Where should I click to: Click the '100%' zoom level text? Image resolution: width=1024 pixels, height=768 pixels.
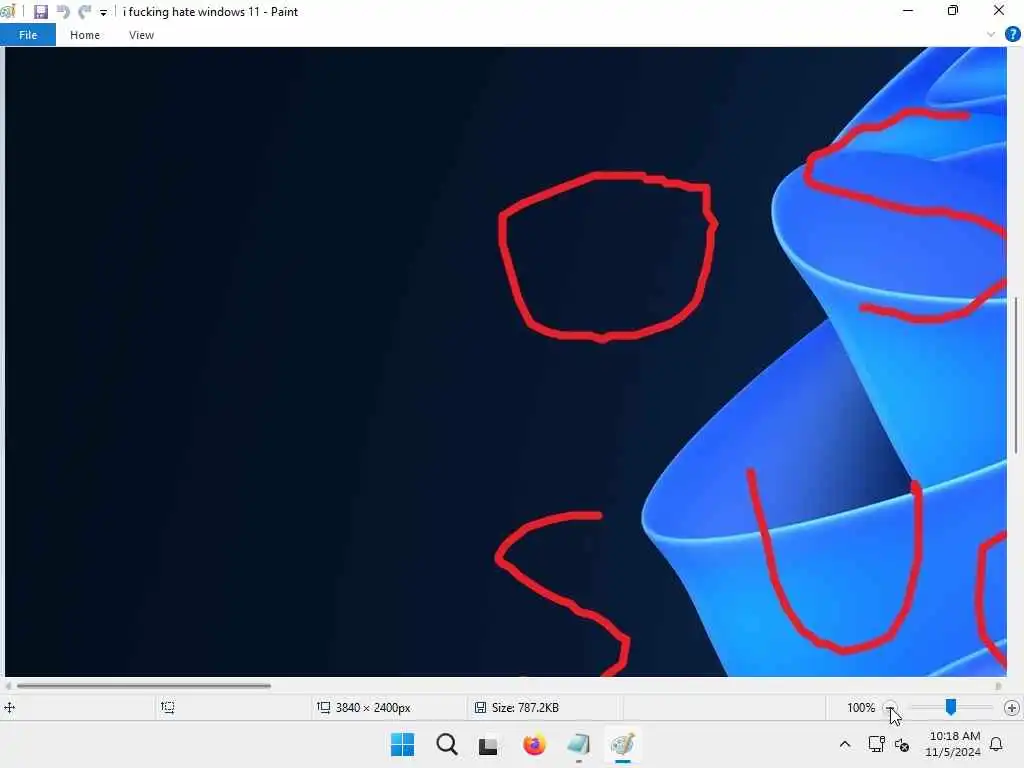click(x=861, y=707)
